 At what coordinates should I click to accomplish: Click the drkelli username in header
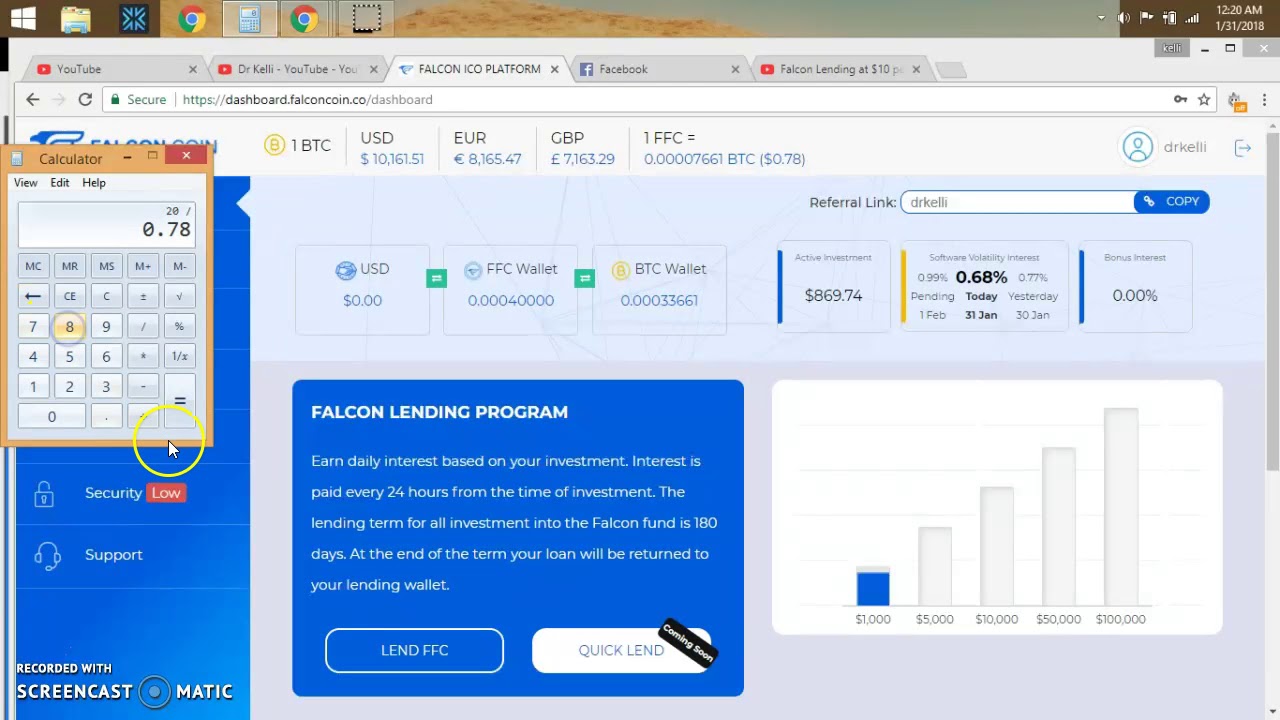[x=1185, y=147]
